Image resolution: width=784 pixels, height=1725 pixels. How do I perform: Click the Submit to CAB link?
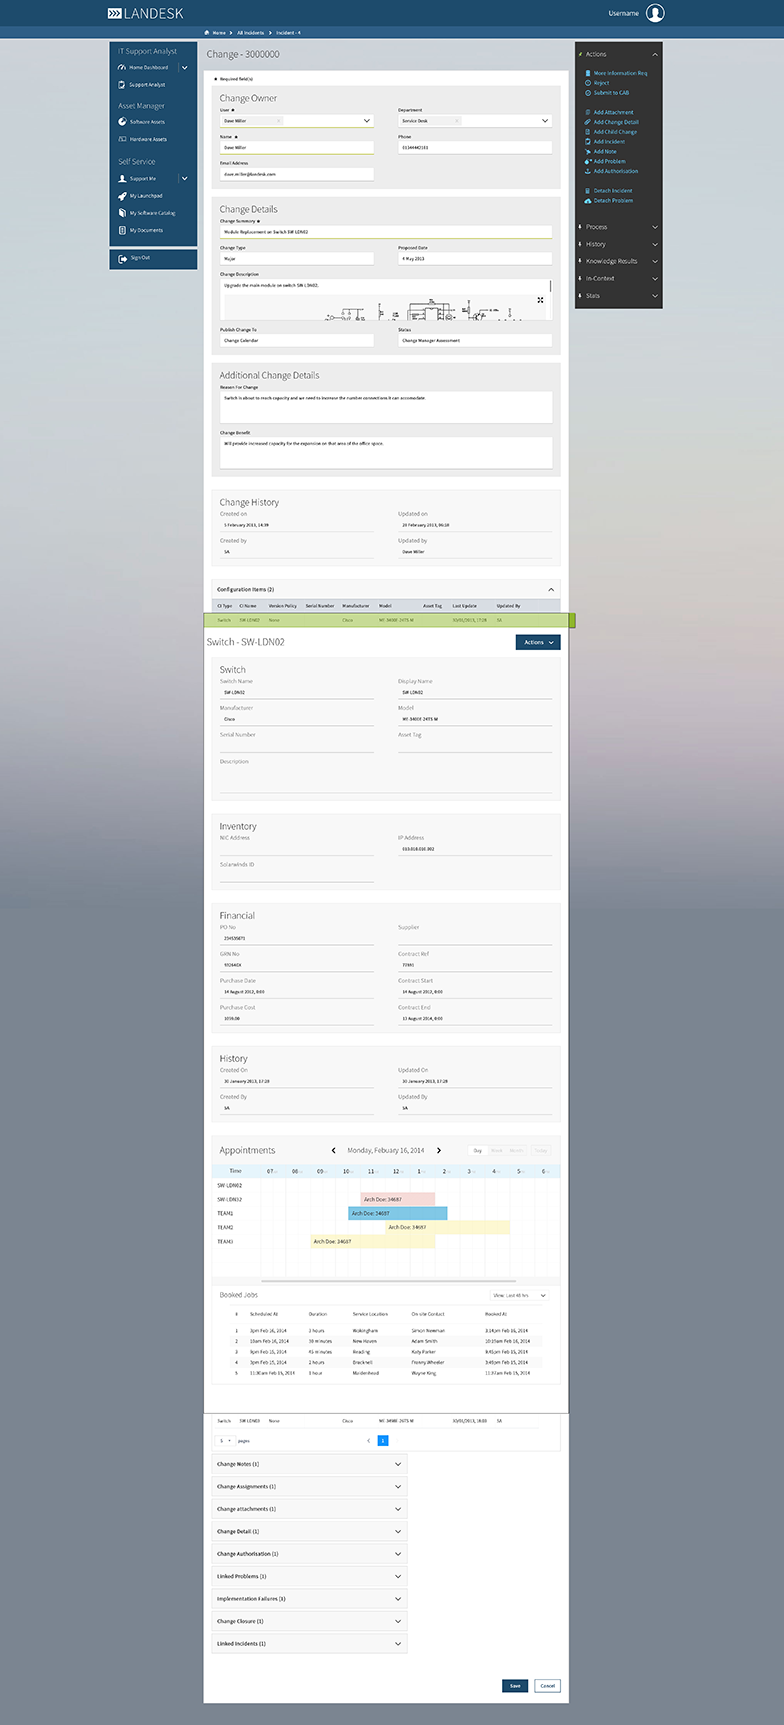tap(611, 93)
